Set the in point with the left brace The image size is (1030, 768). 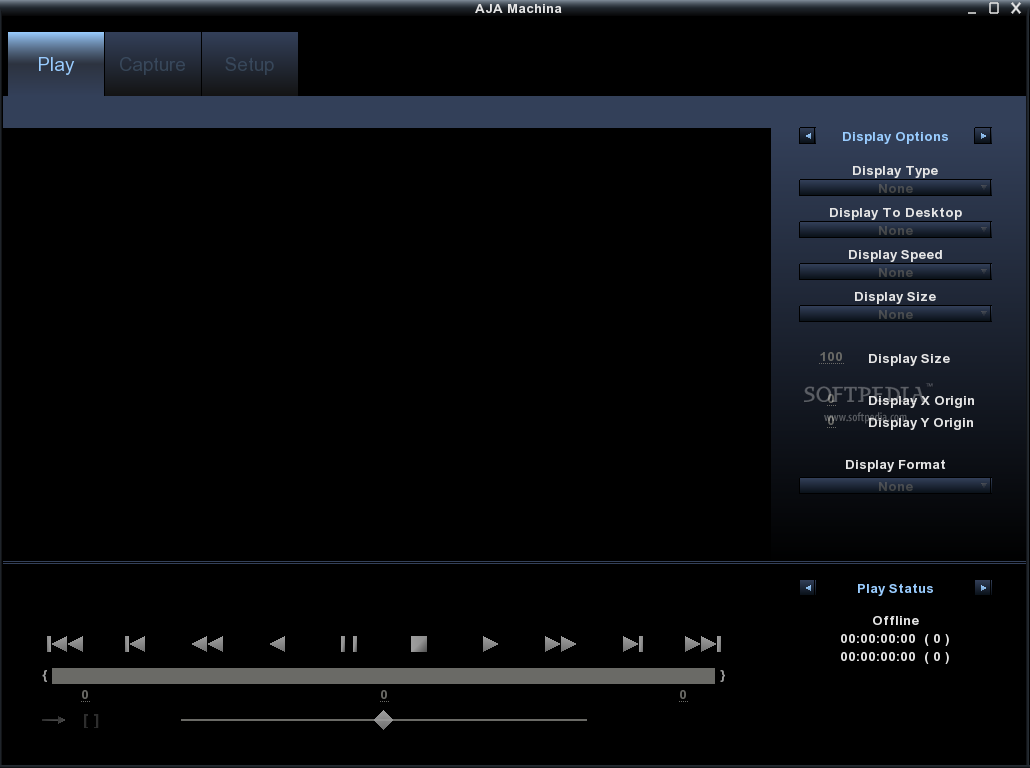45,675
